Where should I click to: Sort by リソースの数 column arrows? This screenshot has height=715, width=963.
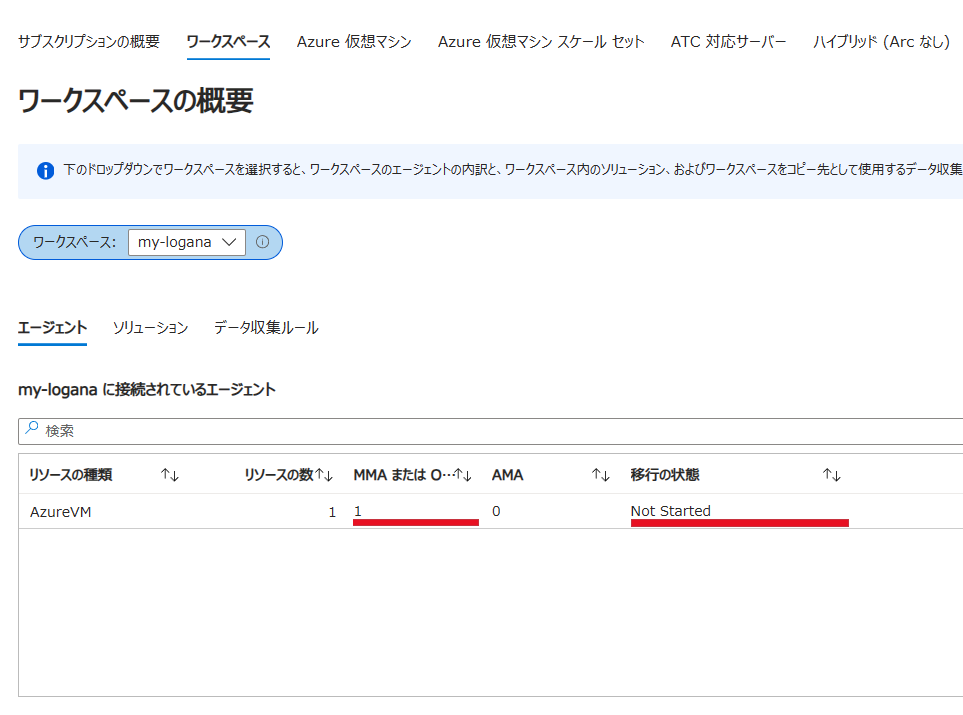coord(325,475)
